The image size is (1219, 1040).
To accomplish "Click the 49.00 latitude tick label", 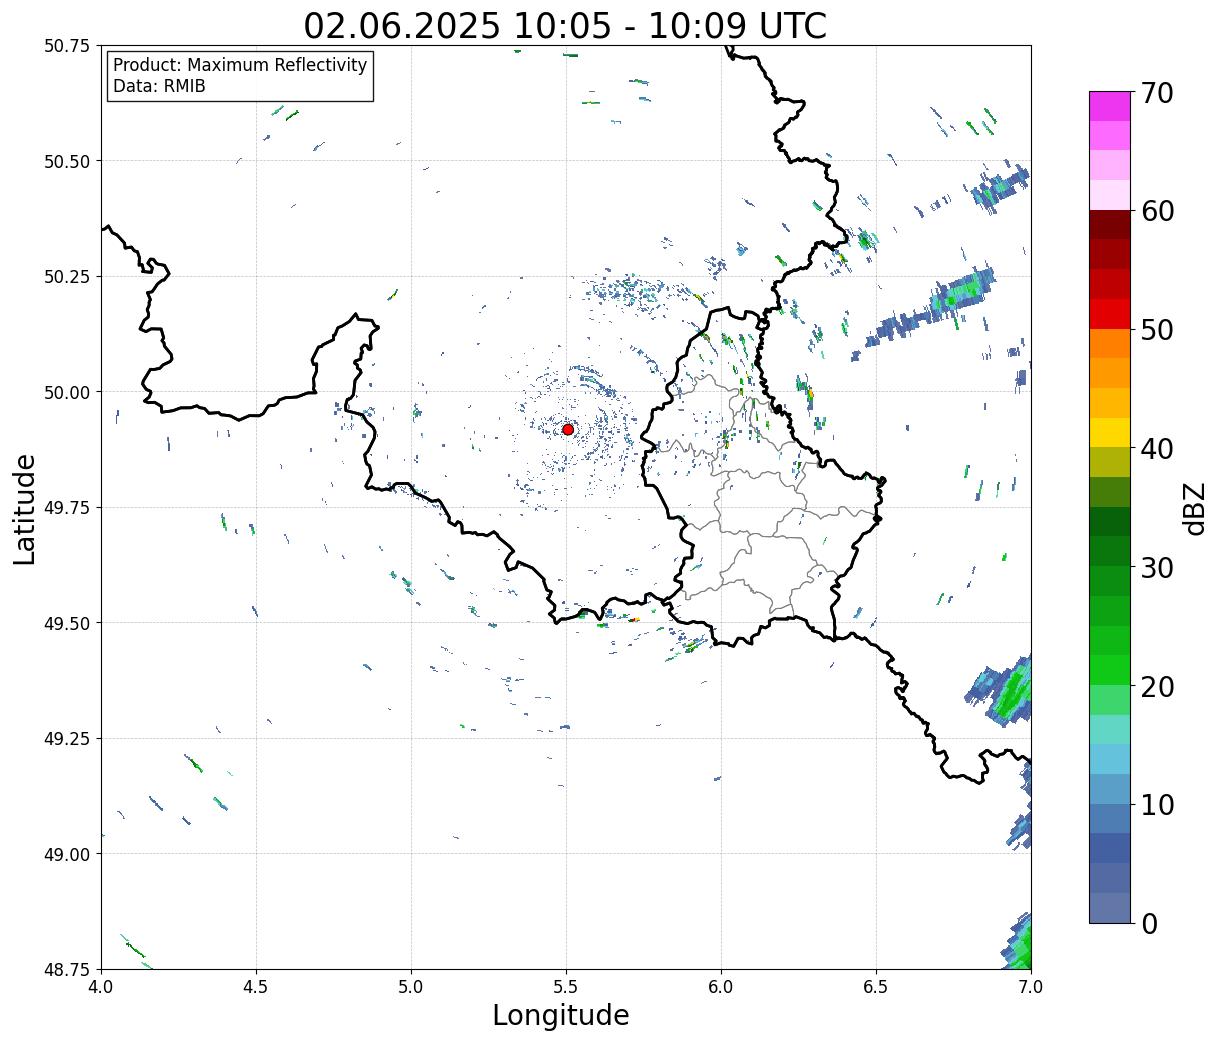I will point(67,854).
